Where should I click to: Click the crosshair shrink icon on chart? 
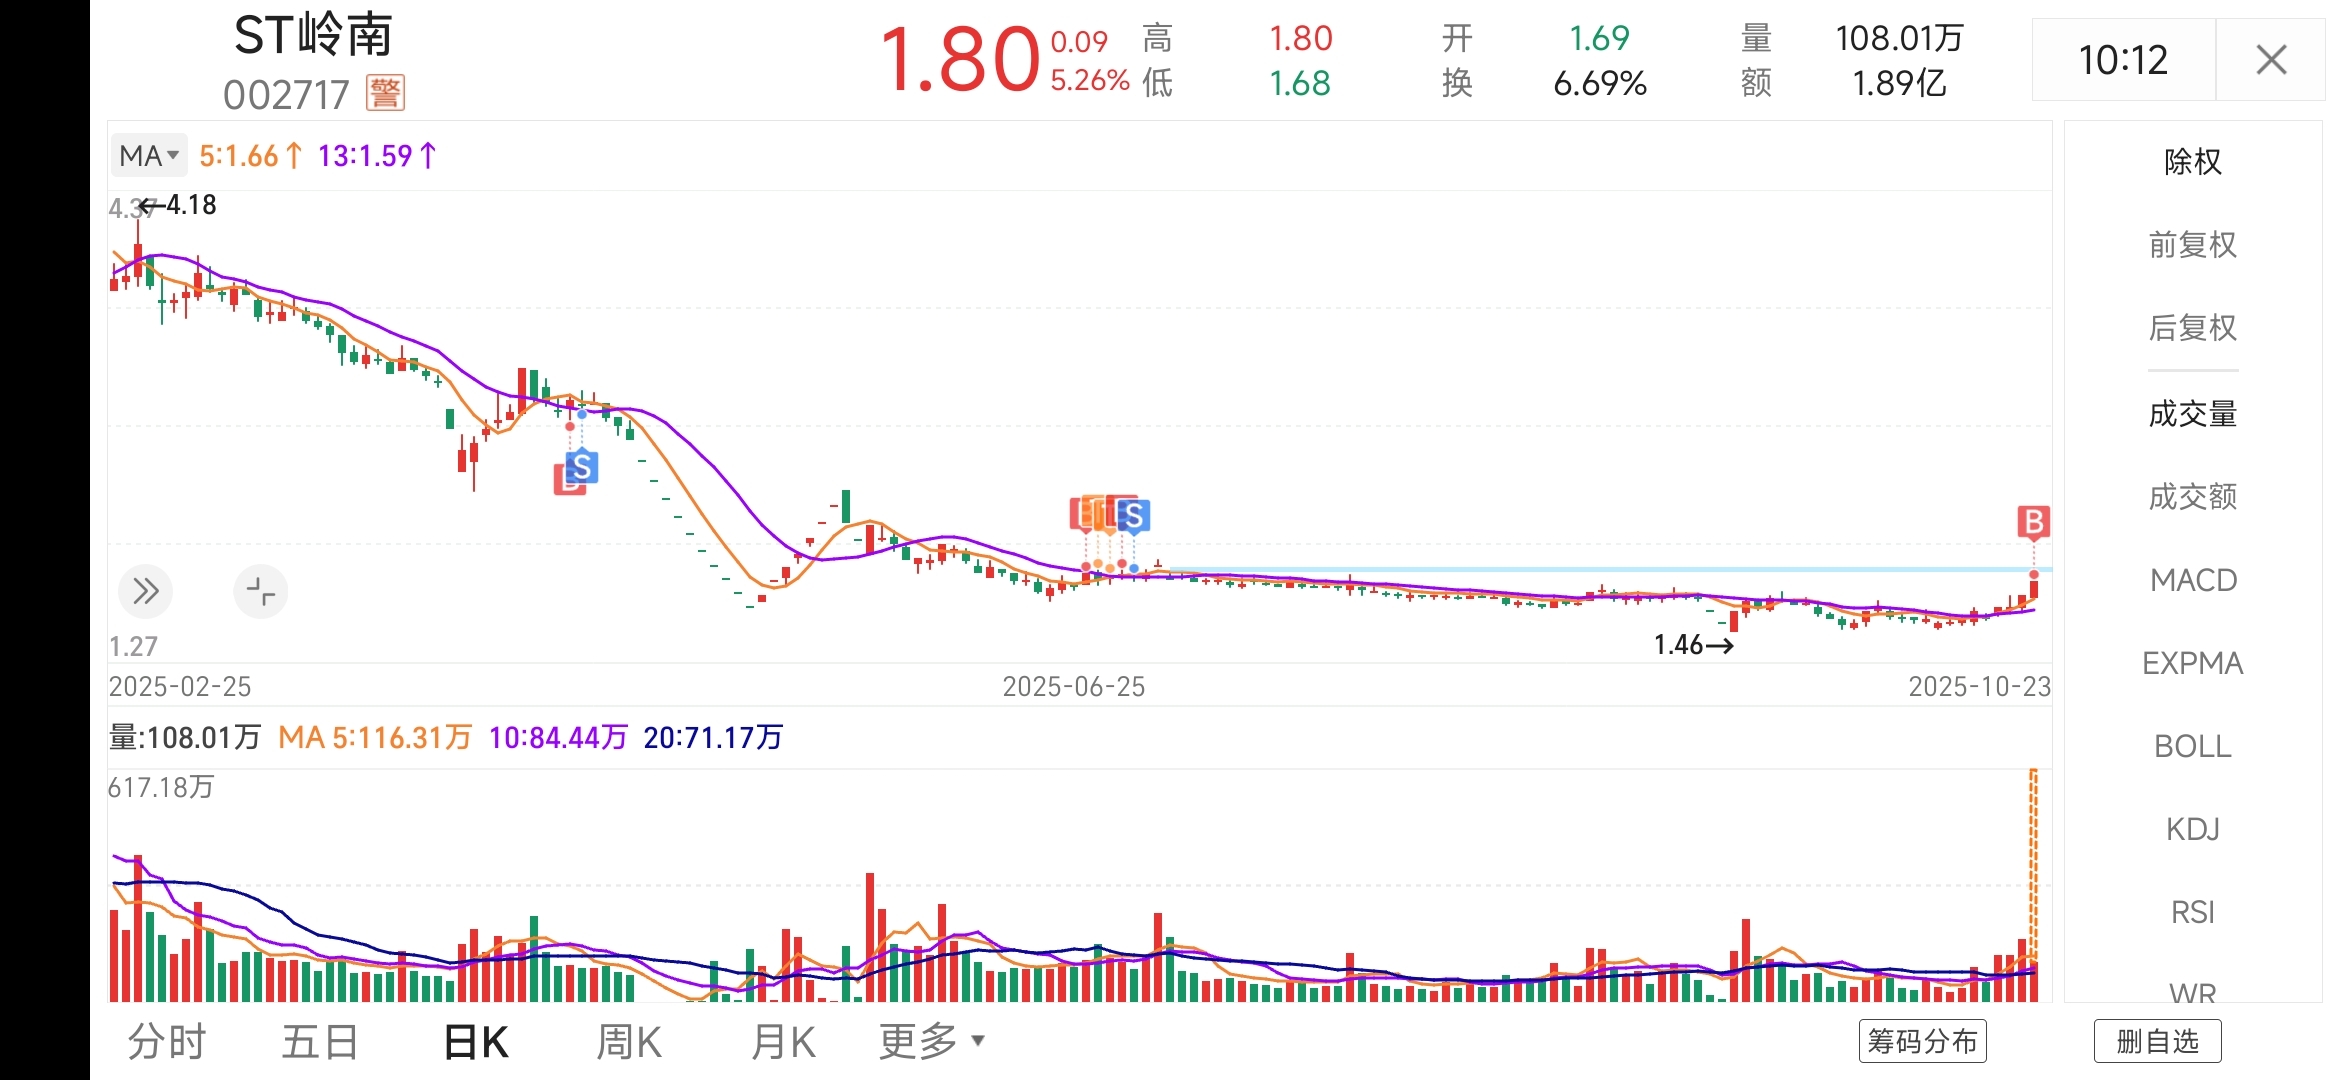pos(260,591)
